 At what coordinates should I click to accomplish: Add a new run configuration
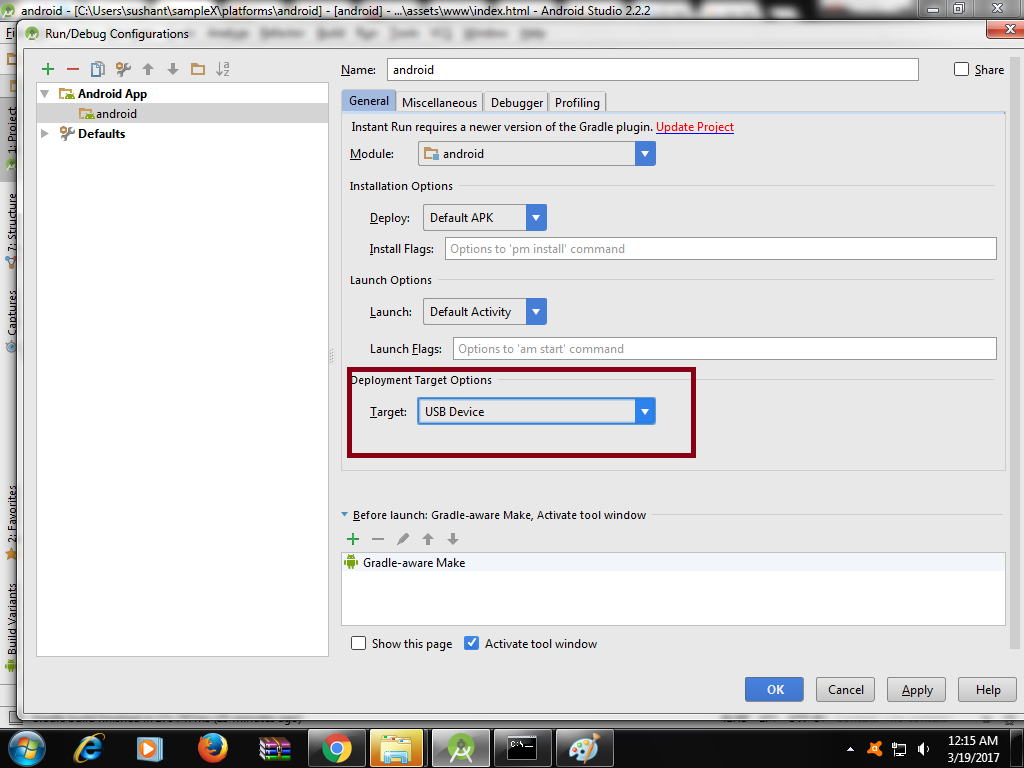(x=48, y=69)
